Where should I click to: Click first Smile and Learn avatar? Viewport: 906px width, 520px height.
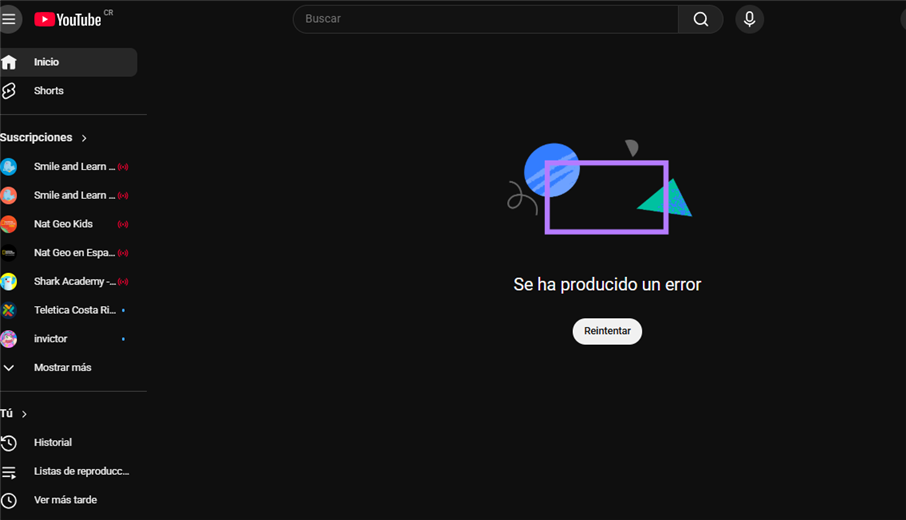point(9,166)
